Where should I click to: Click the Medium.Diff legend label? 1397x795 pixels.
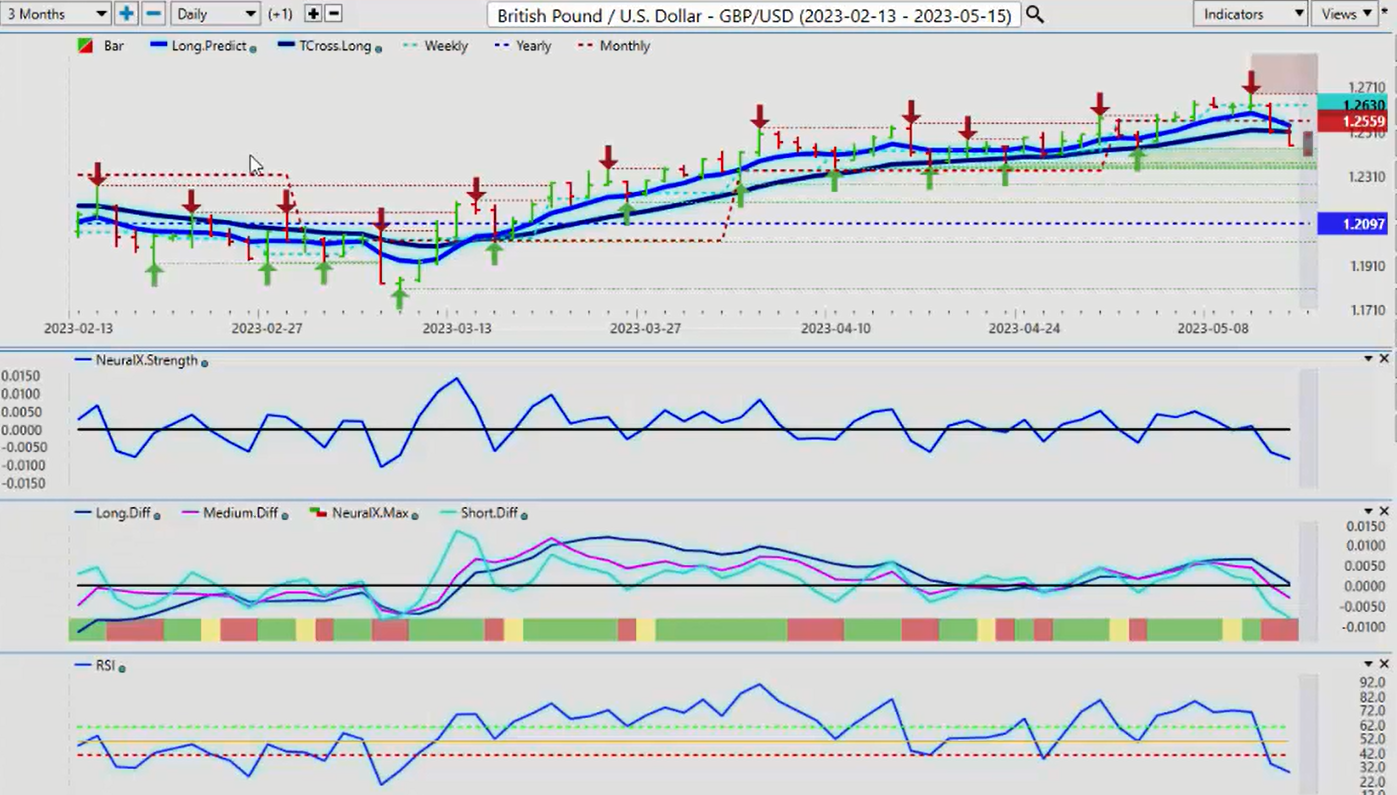(239, 513)
